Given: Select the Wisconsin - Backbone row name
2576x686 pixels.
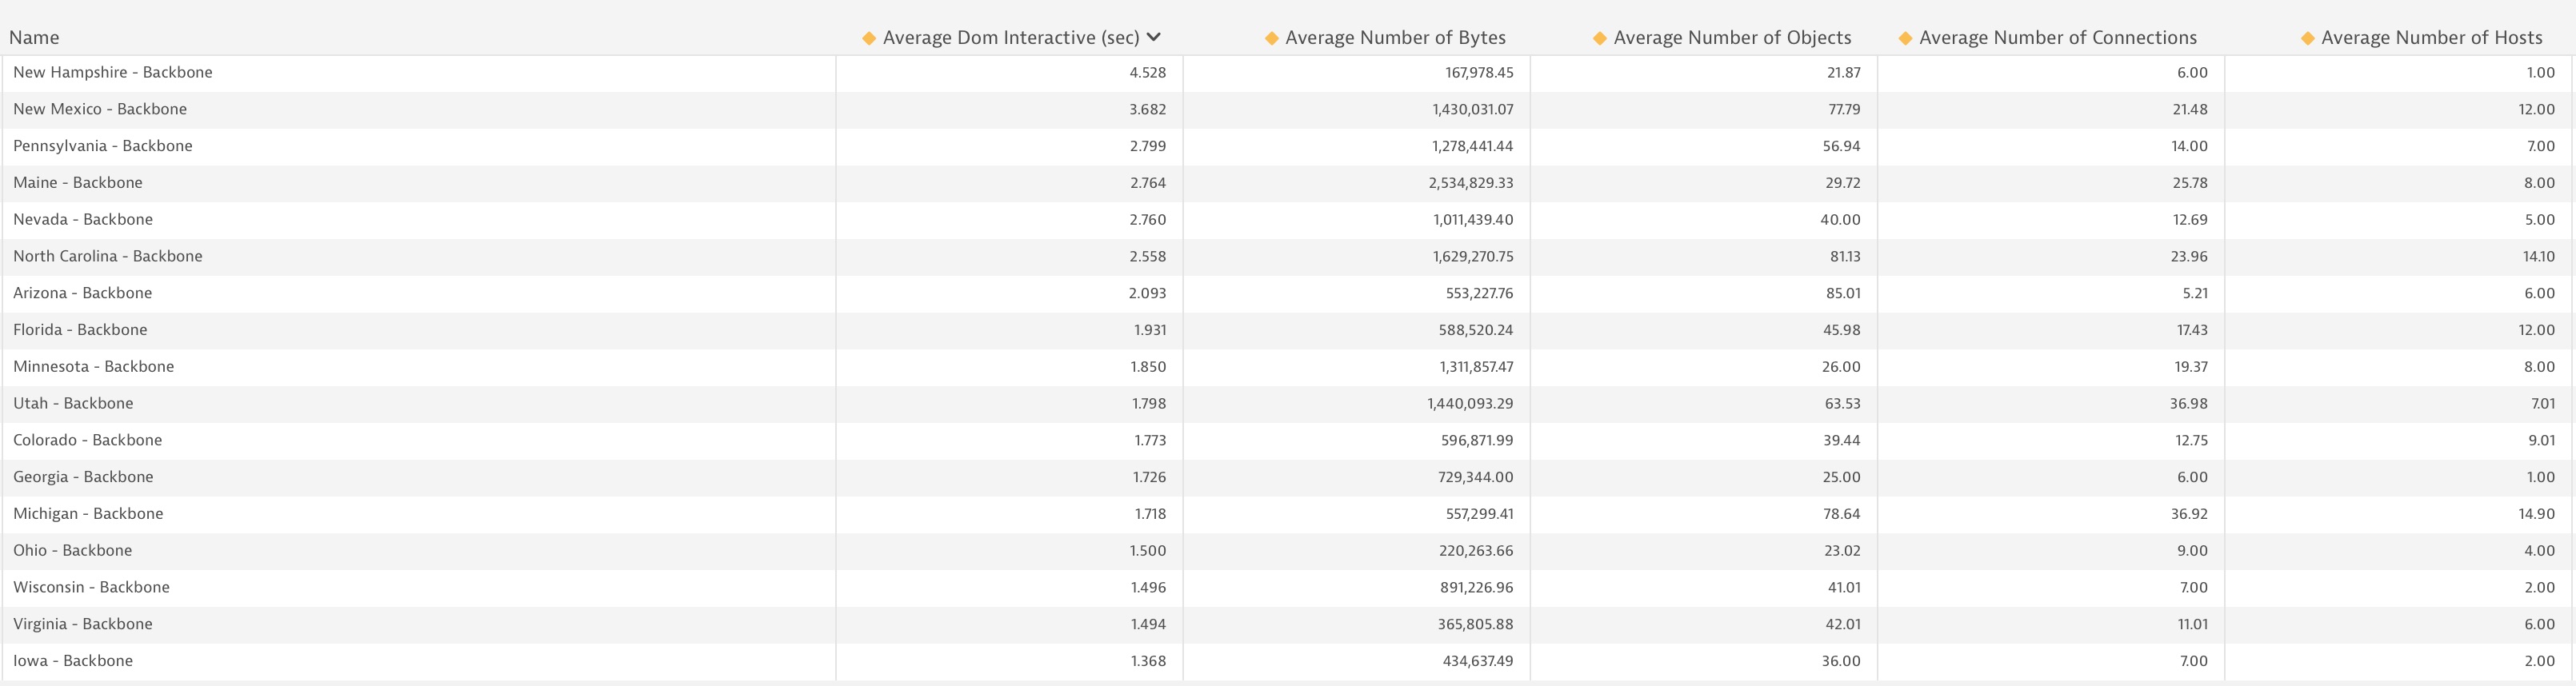Looking at the screenshot, I should (91, 587).
